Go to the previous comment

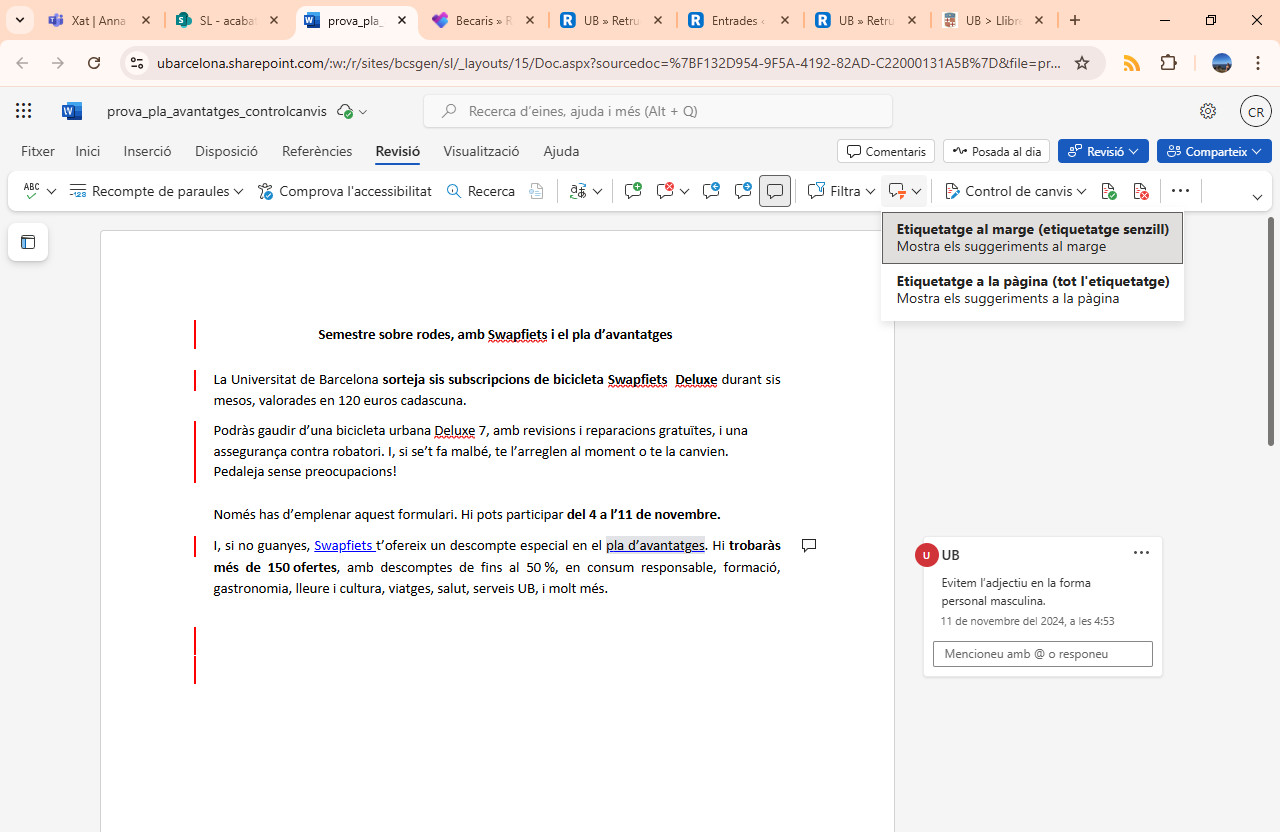tap(711, 191)
